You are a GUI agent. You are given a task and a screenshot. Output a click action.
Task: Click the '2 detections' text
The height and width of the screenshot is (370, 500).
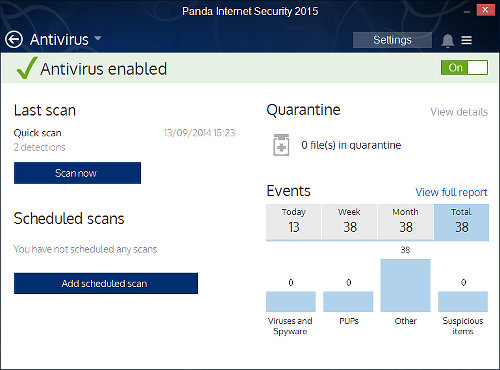(x=39, y=147)
